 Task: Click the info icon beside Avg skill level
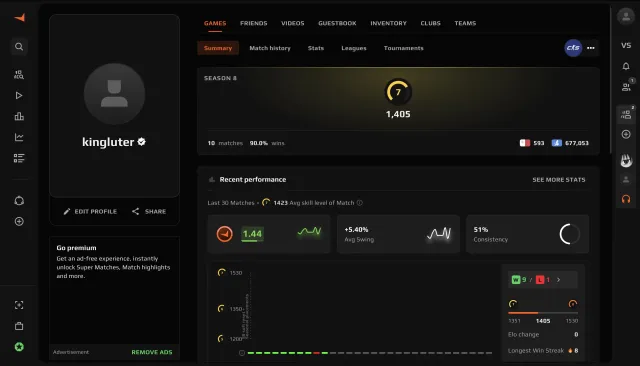360,203
